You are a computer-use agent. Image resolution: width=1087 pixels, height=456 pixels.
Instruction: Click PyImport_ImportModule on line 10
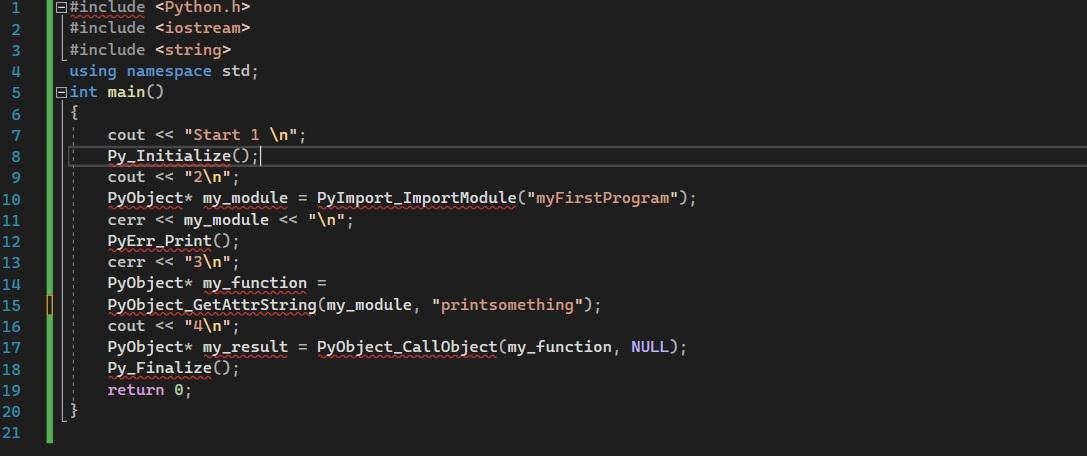(417, 198)
